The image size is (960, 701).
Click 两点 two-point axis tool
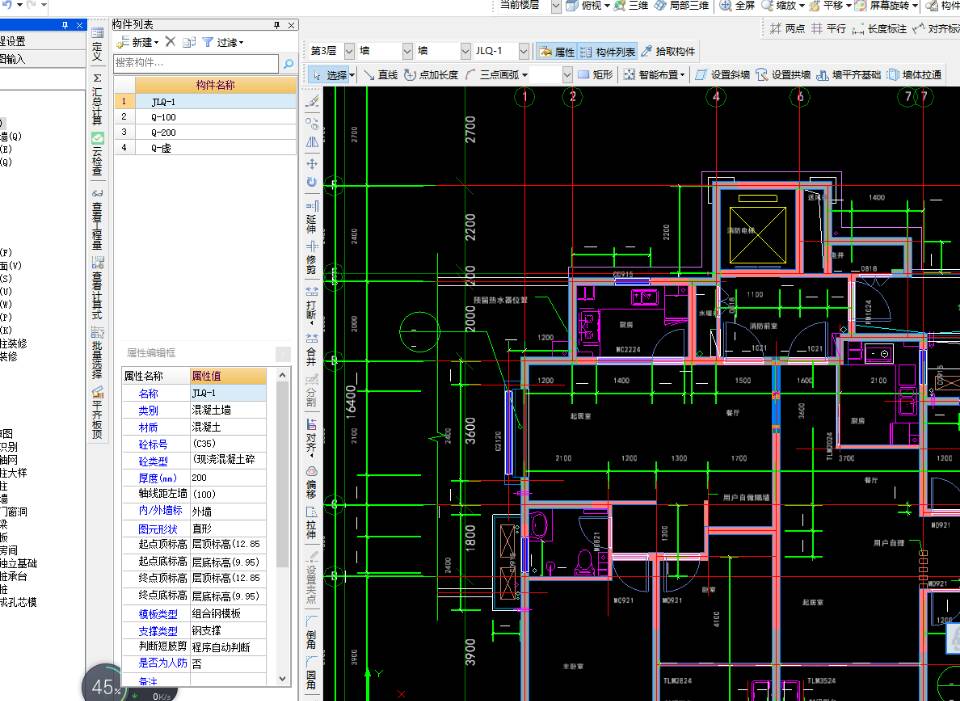tap(787, 28)
